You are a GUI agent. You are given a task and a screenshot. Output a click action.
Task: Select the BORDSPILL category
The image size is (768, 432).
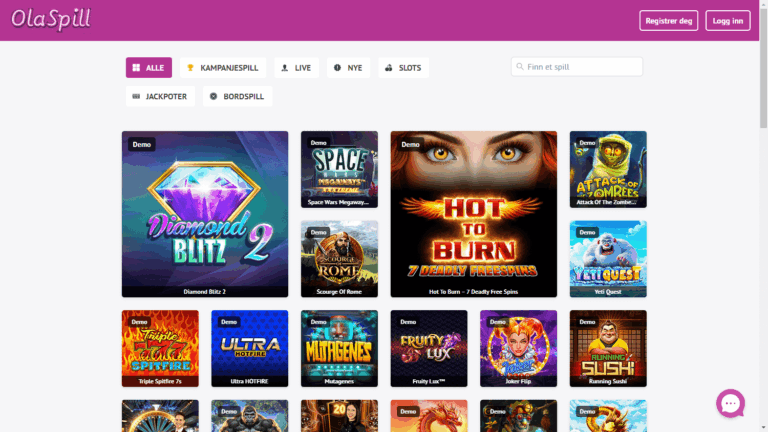pos(238,96)
